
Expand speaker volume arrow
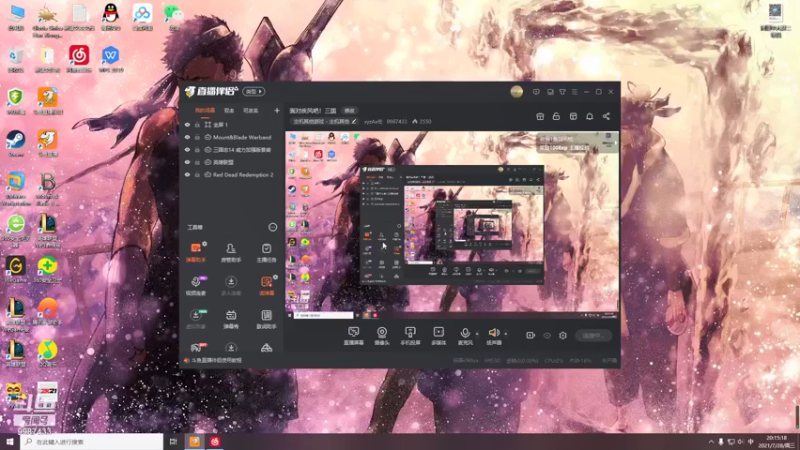[506, 334]
